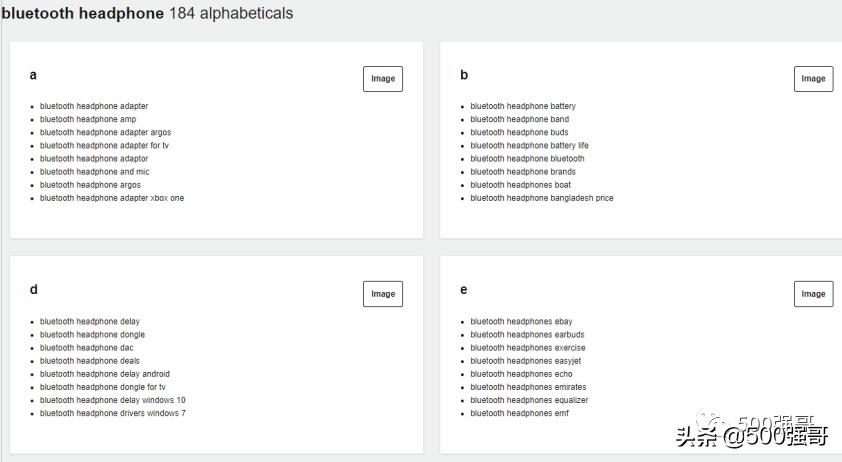842x462 pixels.
Task: Select 'bluetooth headphone delay windows 10'
Action: tap(113, 400)
